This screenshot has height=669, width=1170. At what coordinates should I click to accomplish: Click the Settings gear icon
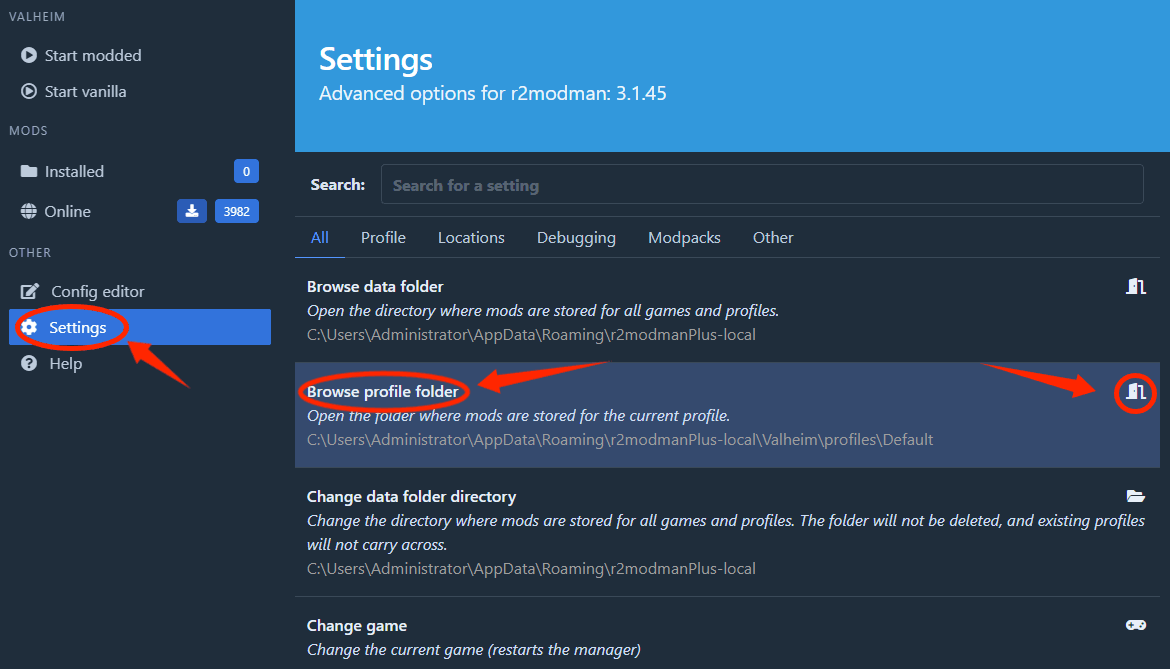click(29, 327)
